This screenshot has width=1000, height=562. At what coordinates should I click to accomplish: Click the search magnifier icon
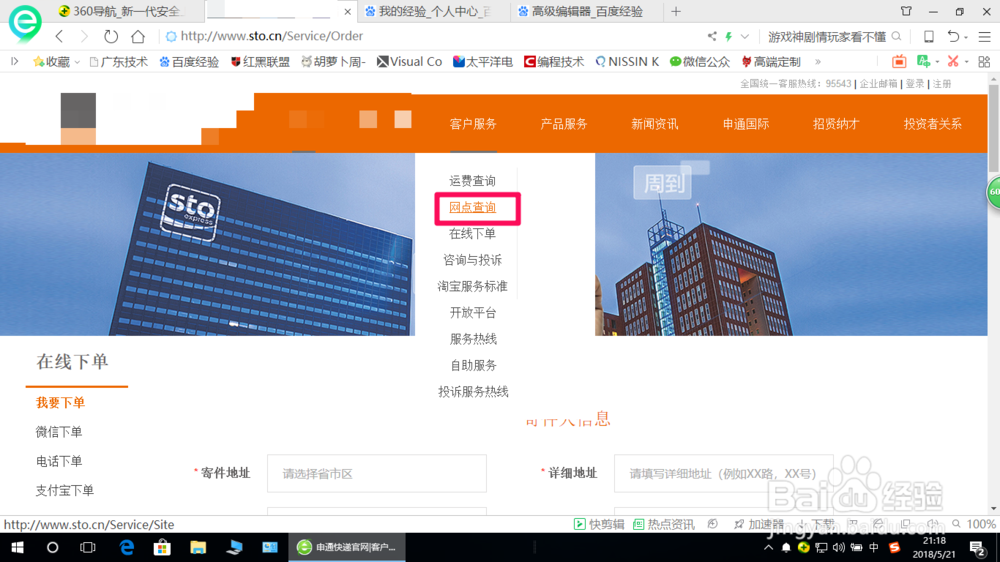(896, 36)
